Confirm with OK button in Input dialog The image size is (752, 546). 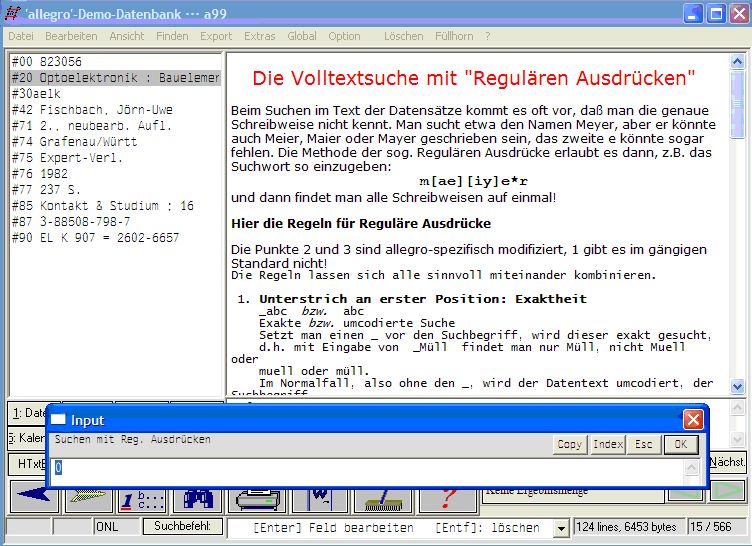pyautogui.click(x=681, y=444)
